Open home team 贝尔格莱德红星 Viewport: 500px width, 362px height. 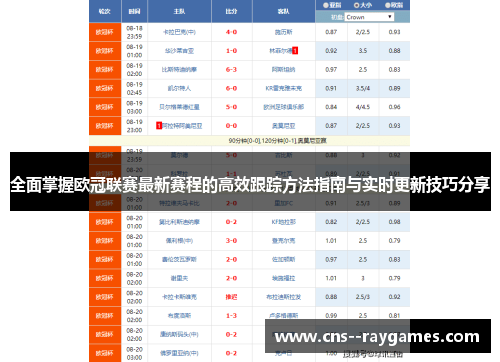pos(179,107)
